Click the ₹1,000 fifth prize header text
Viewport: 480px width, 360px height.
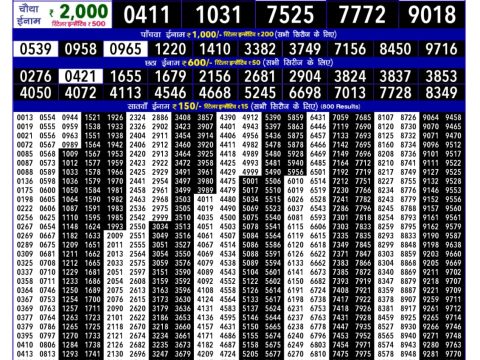coord(239,34)
